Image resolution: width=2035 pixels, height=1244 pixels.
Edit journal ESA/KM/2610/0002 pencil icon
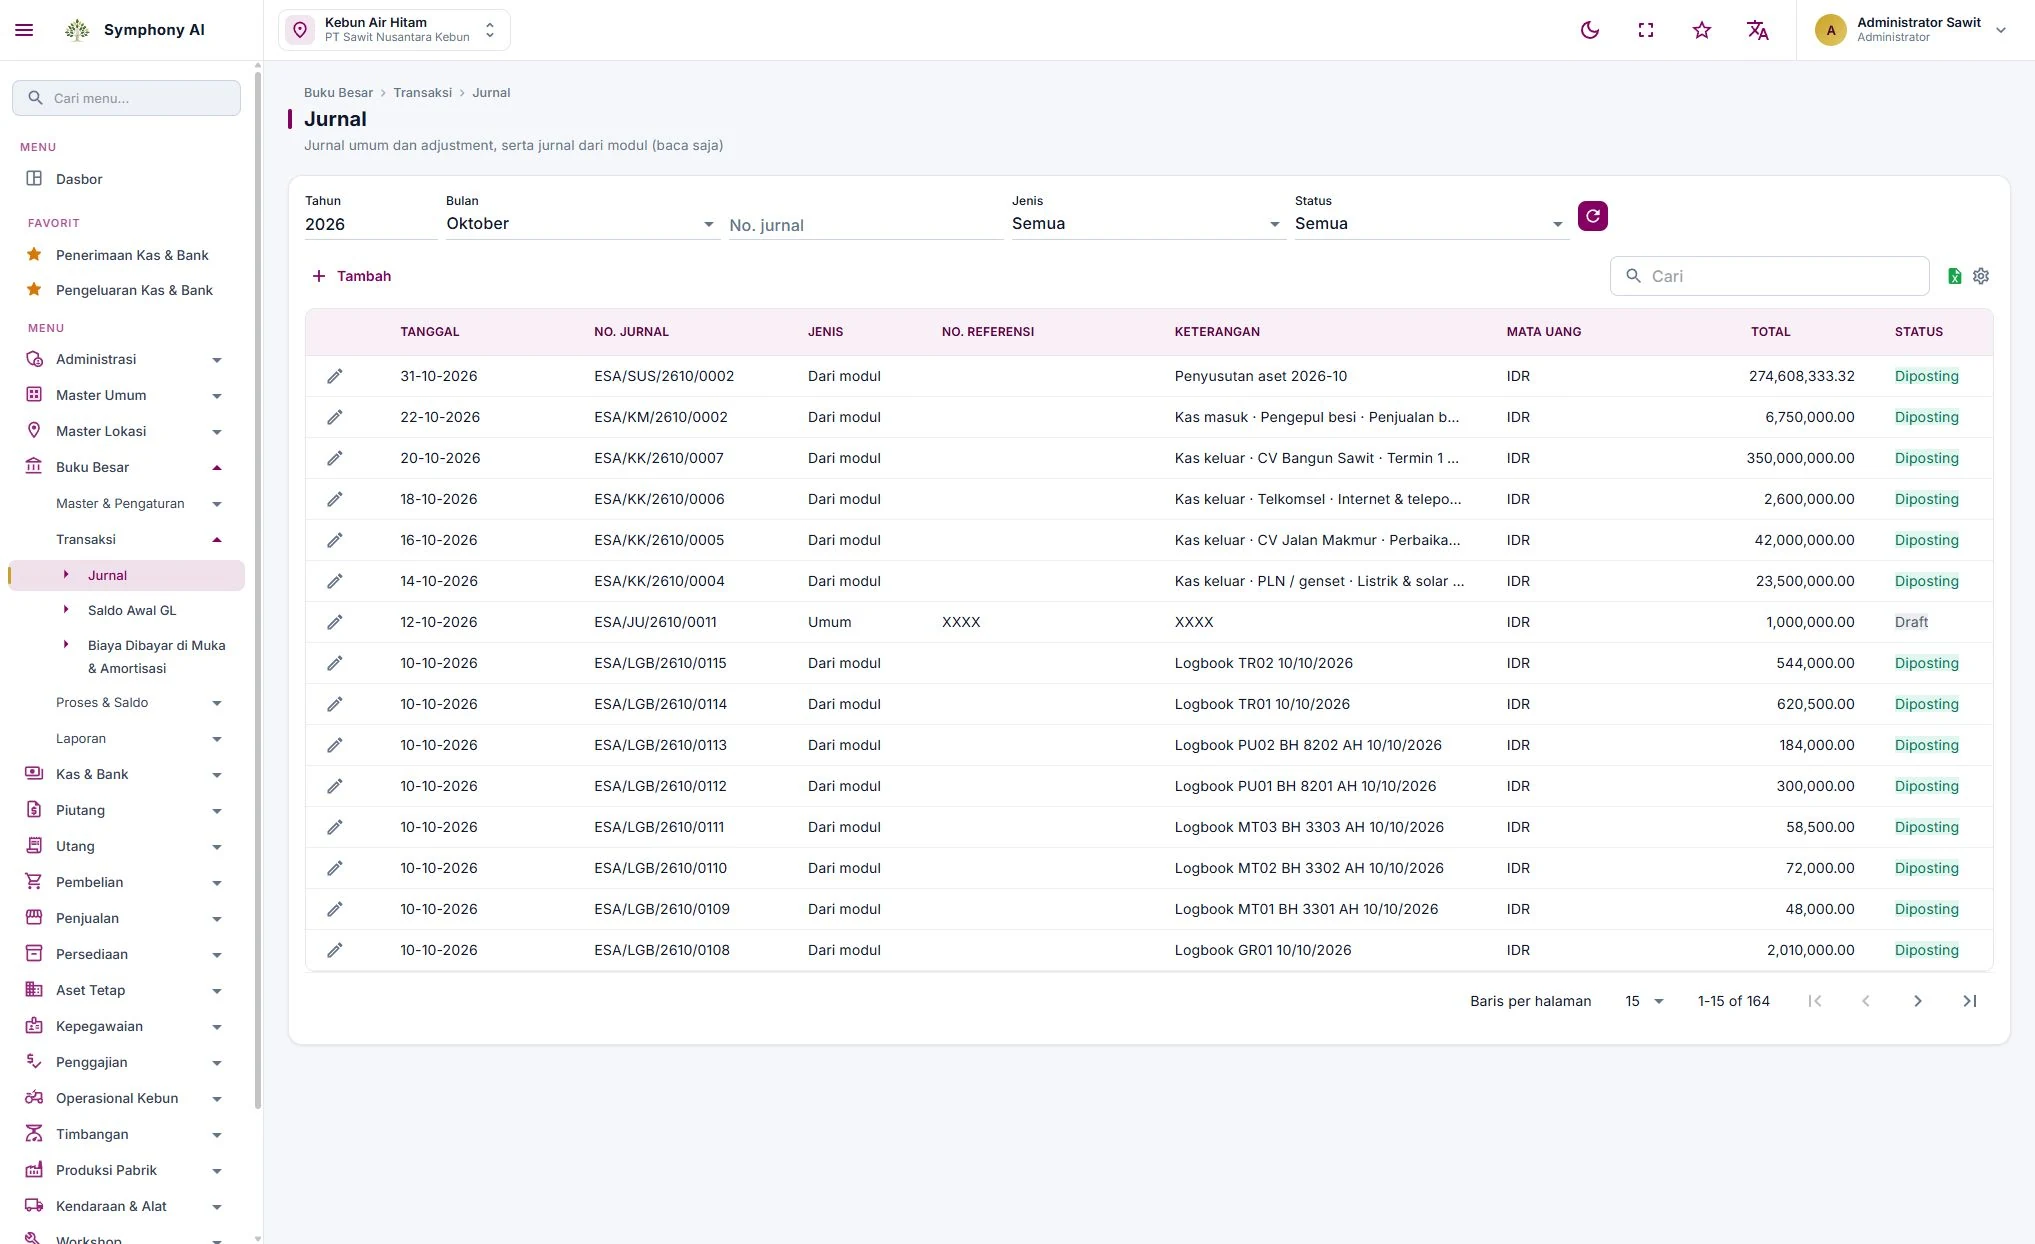(x=335, y=417)
